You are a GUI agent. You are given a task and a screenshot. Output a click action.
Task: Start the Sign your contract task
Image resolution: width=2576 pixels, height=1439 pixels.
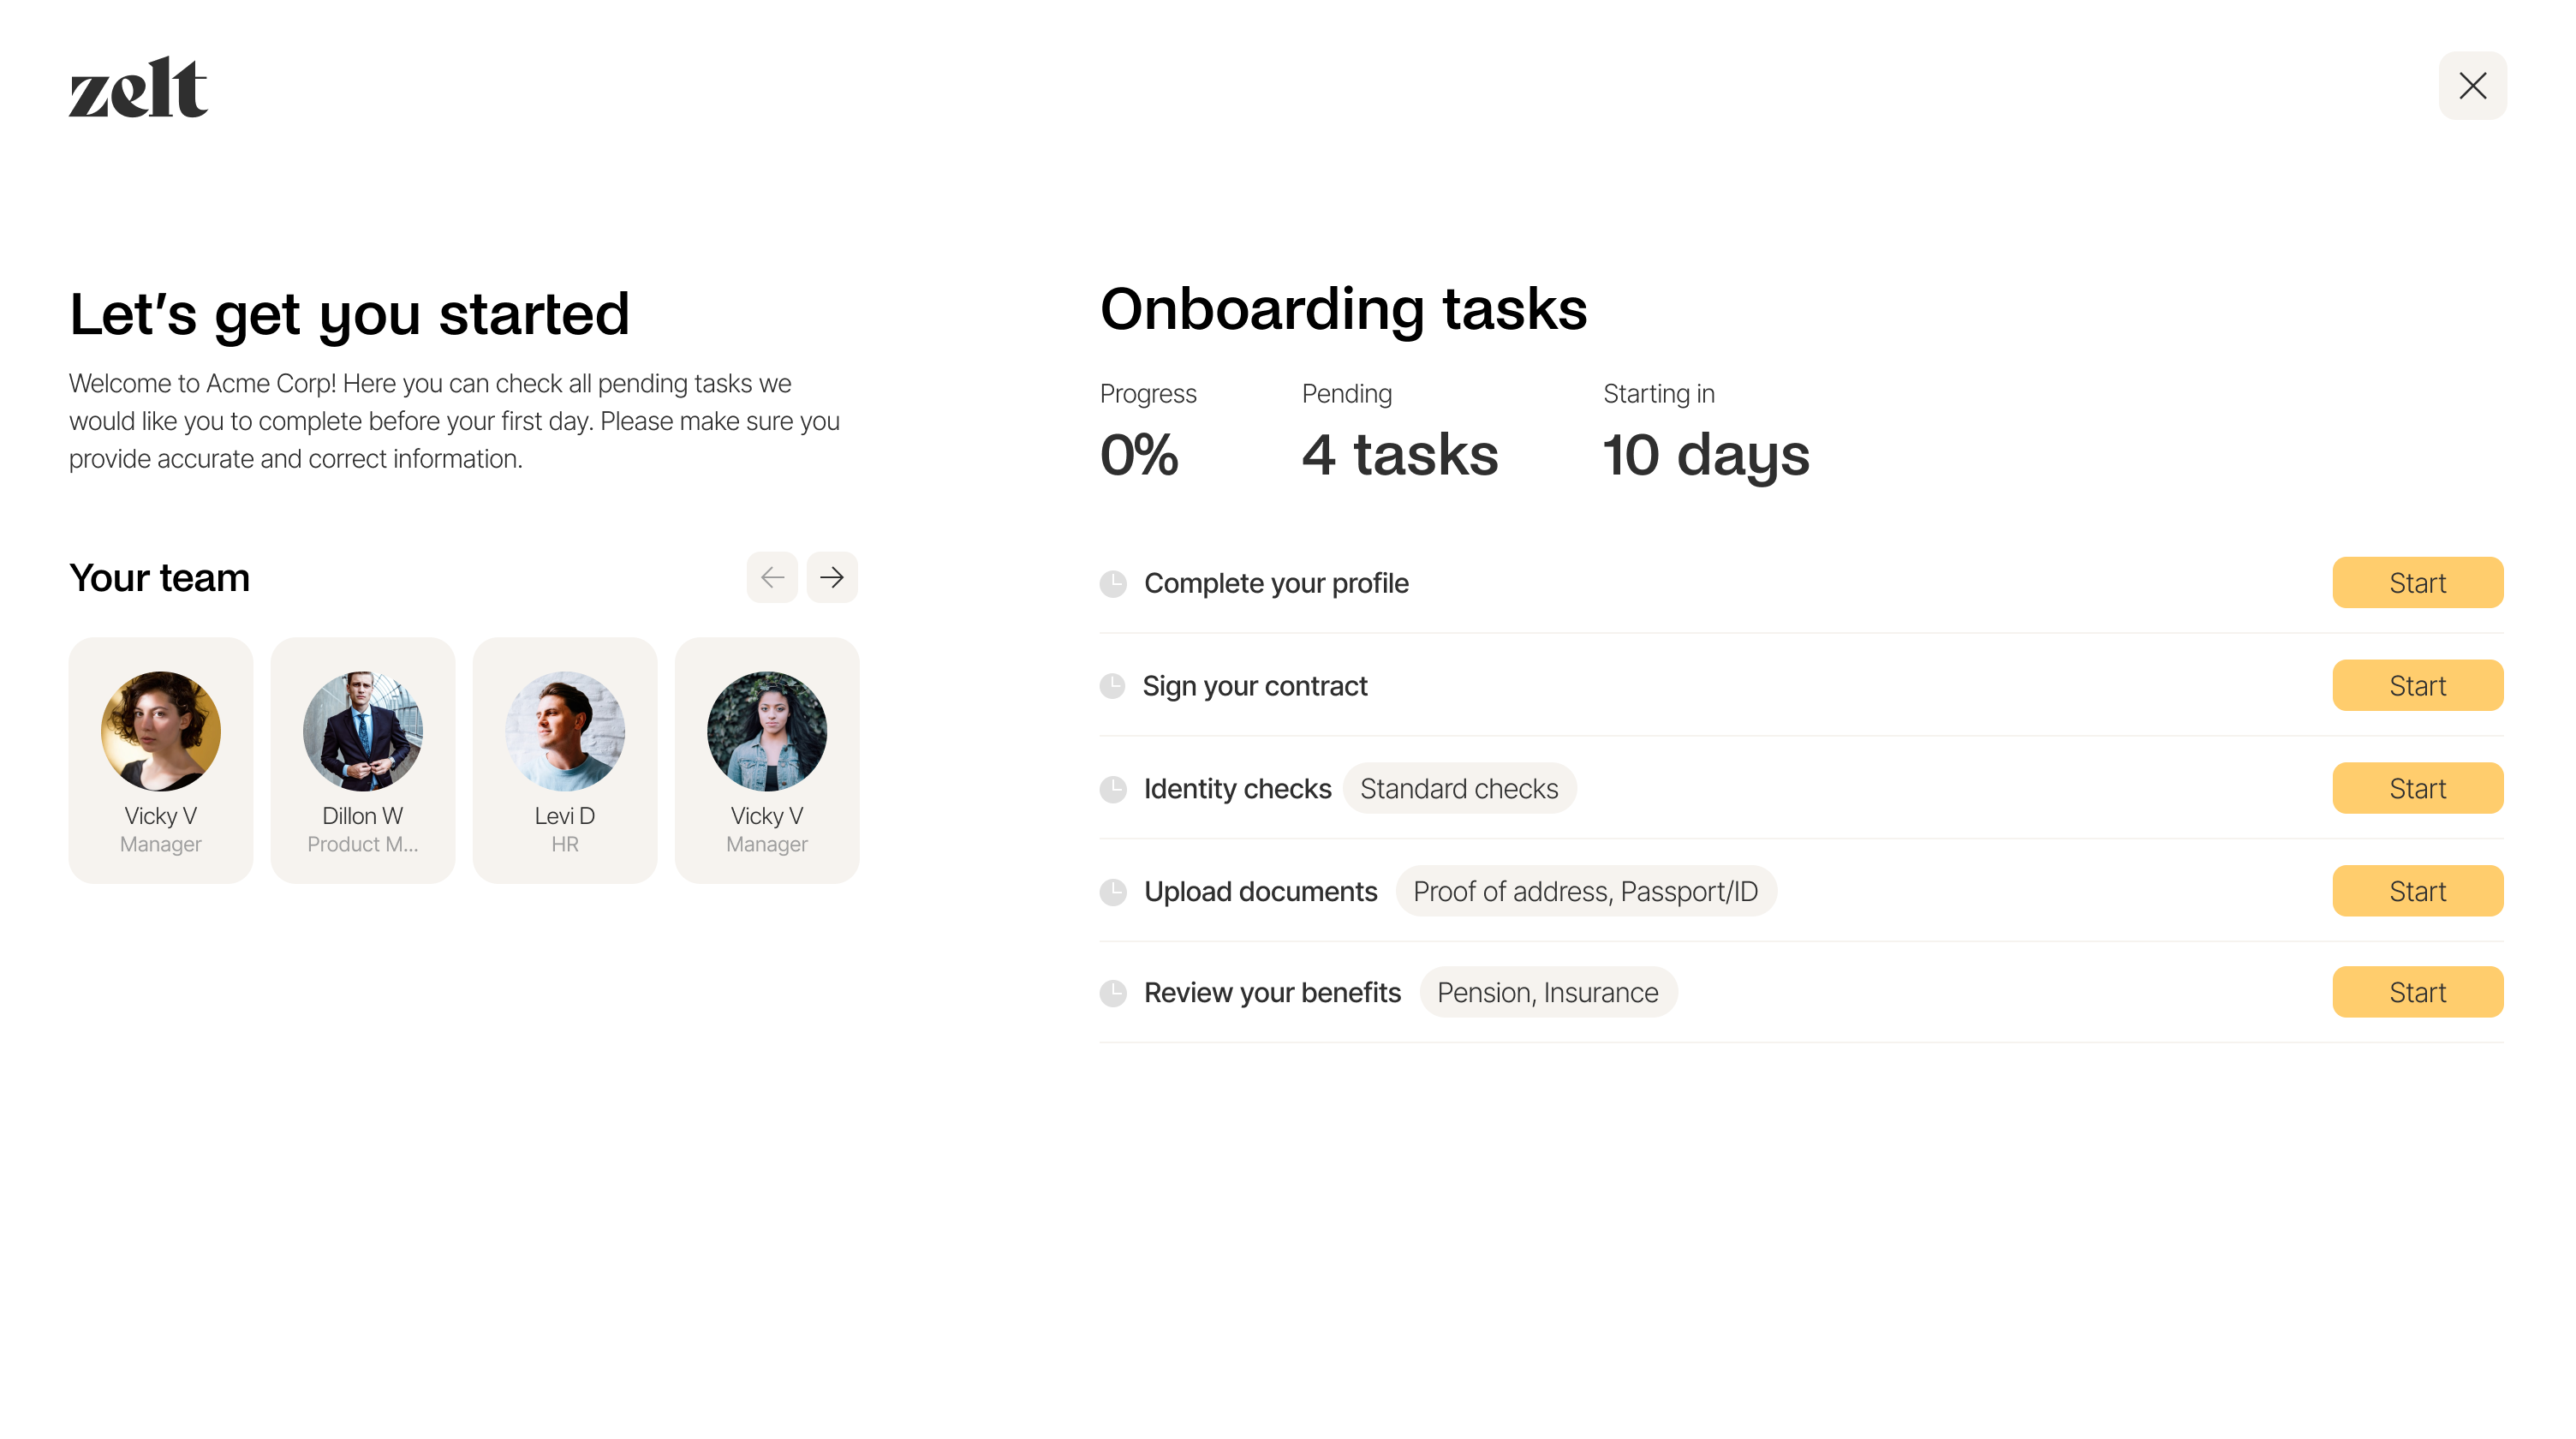point(2418,685)
